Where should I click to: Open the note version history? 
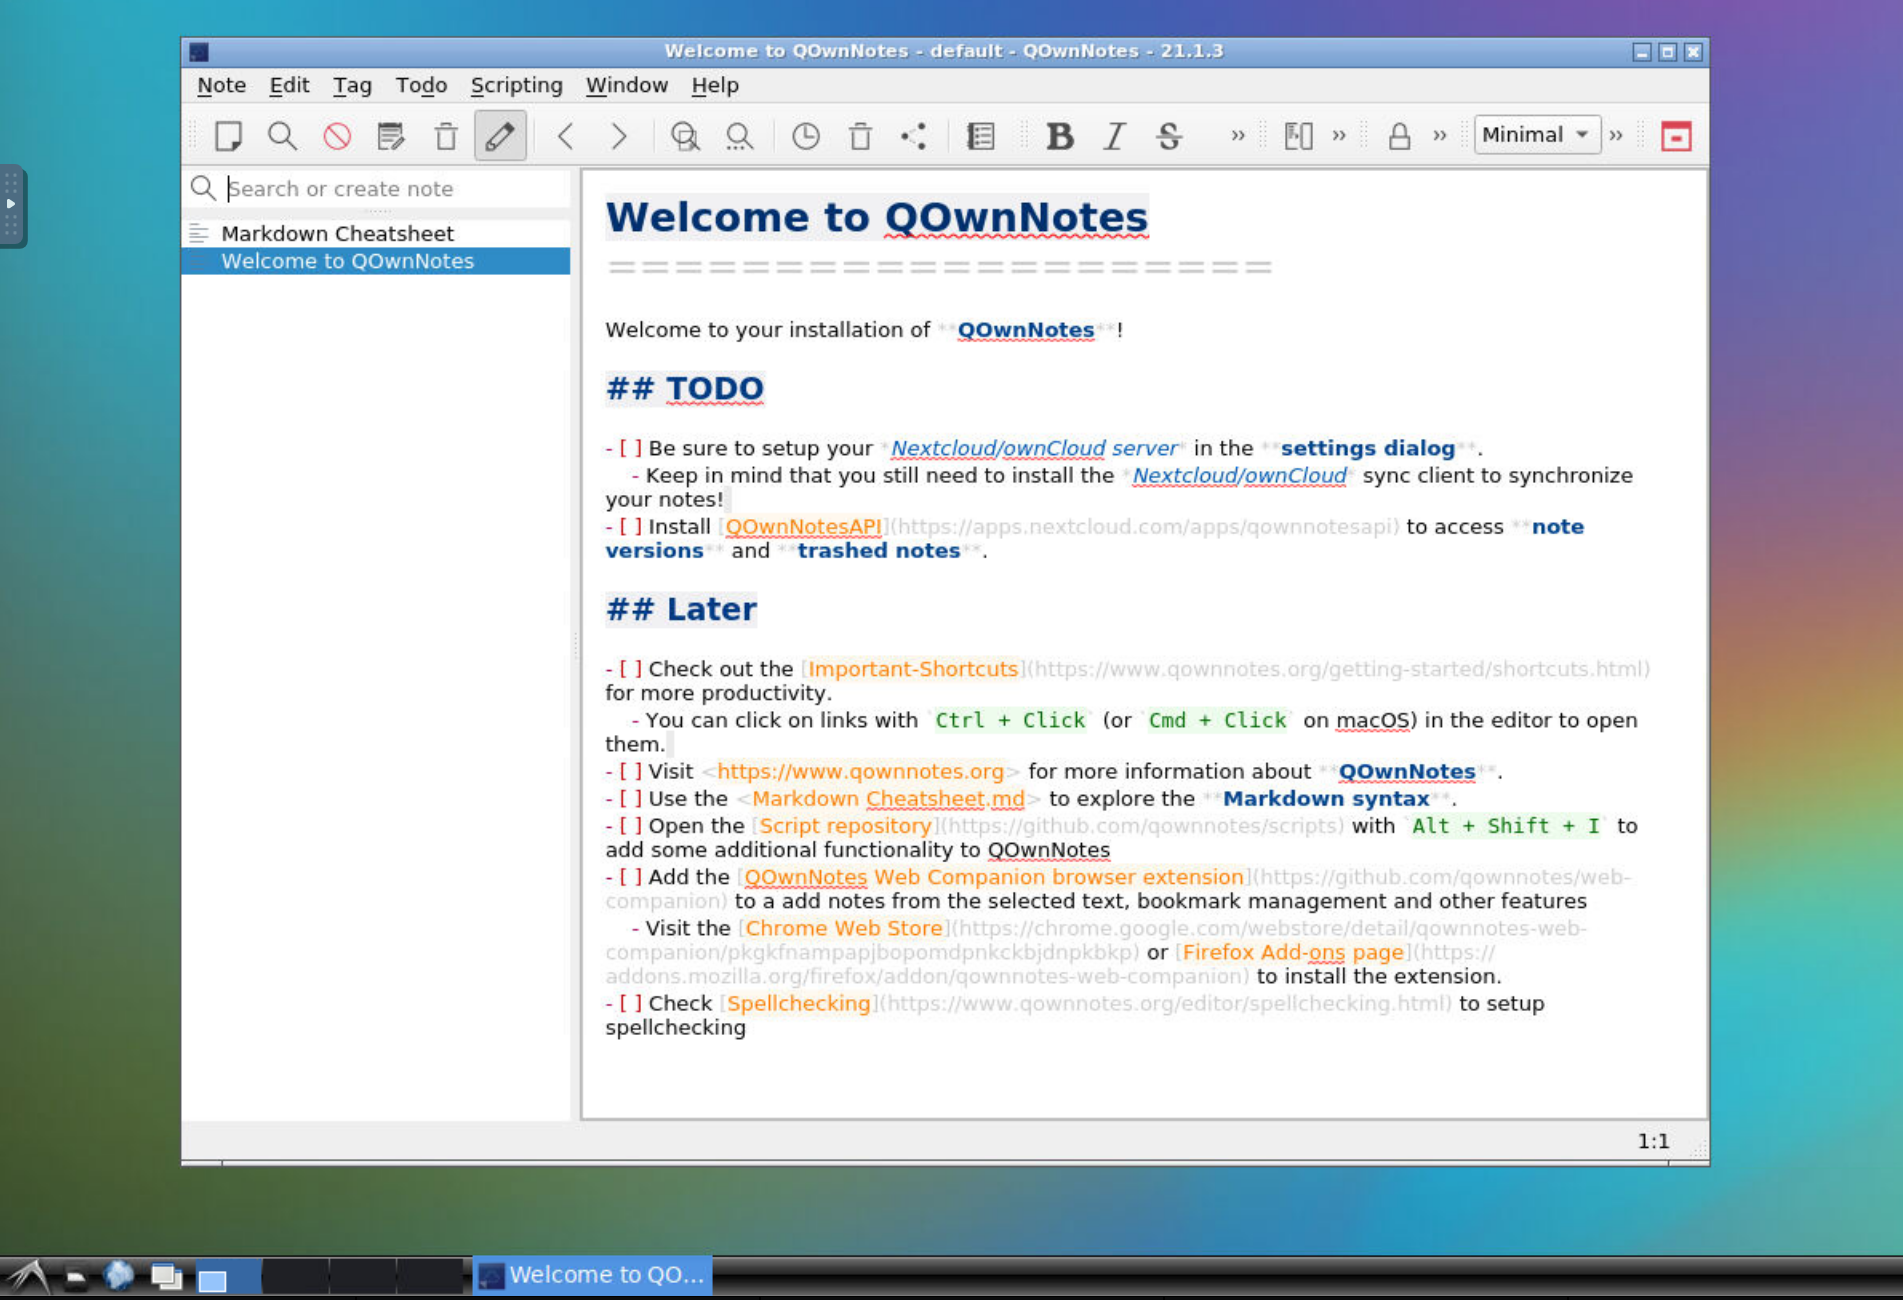click(805, 135)
